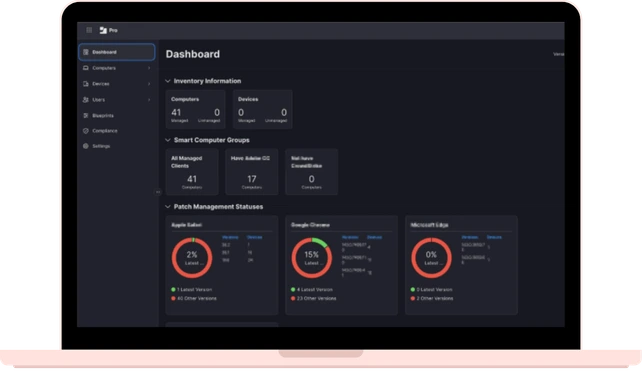Click Versions column header in Apple Safari card
This screenshot has height=388, width=642.
(x=230, y=237)
